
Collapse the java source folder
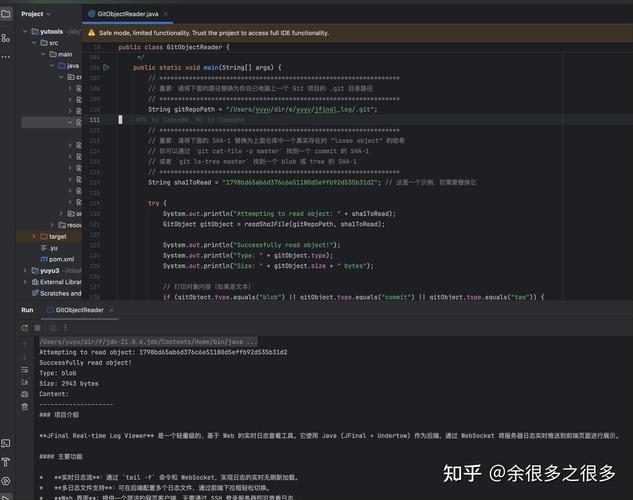(x=52, y=65)
